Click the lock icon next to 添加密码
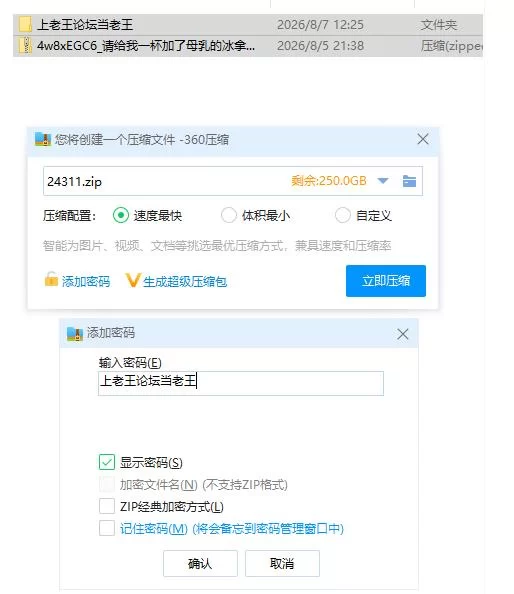The width and height of the screenshot is (514, 594). pos(51,280)
